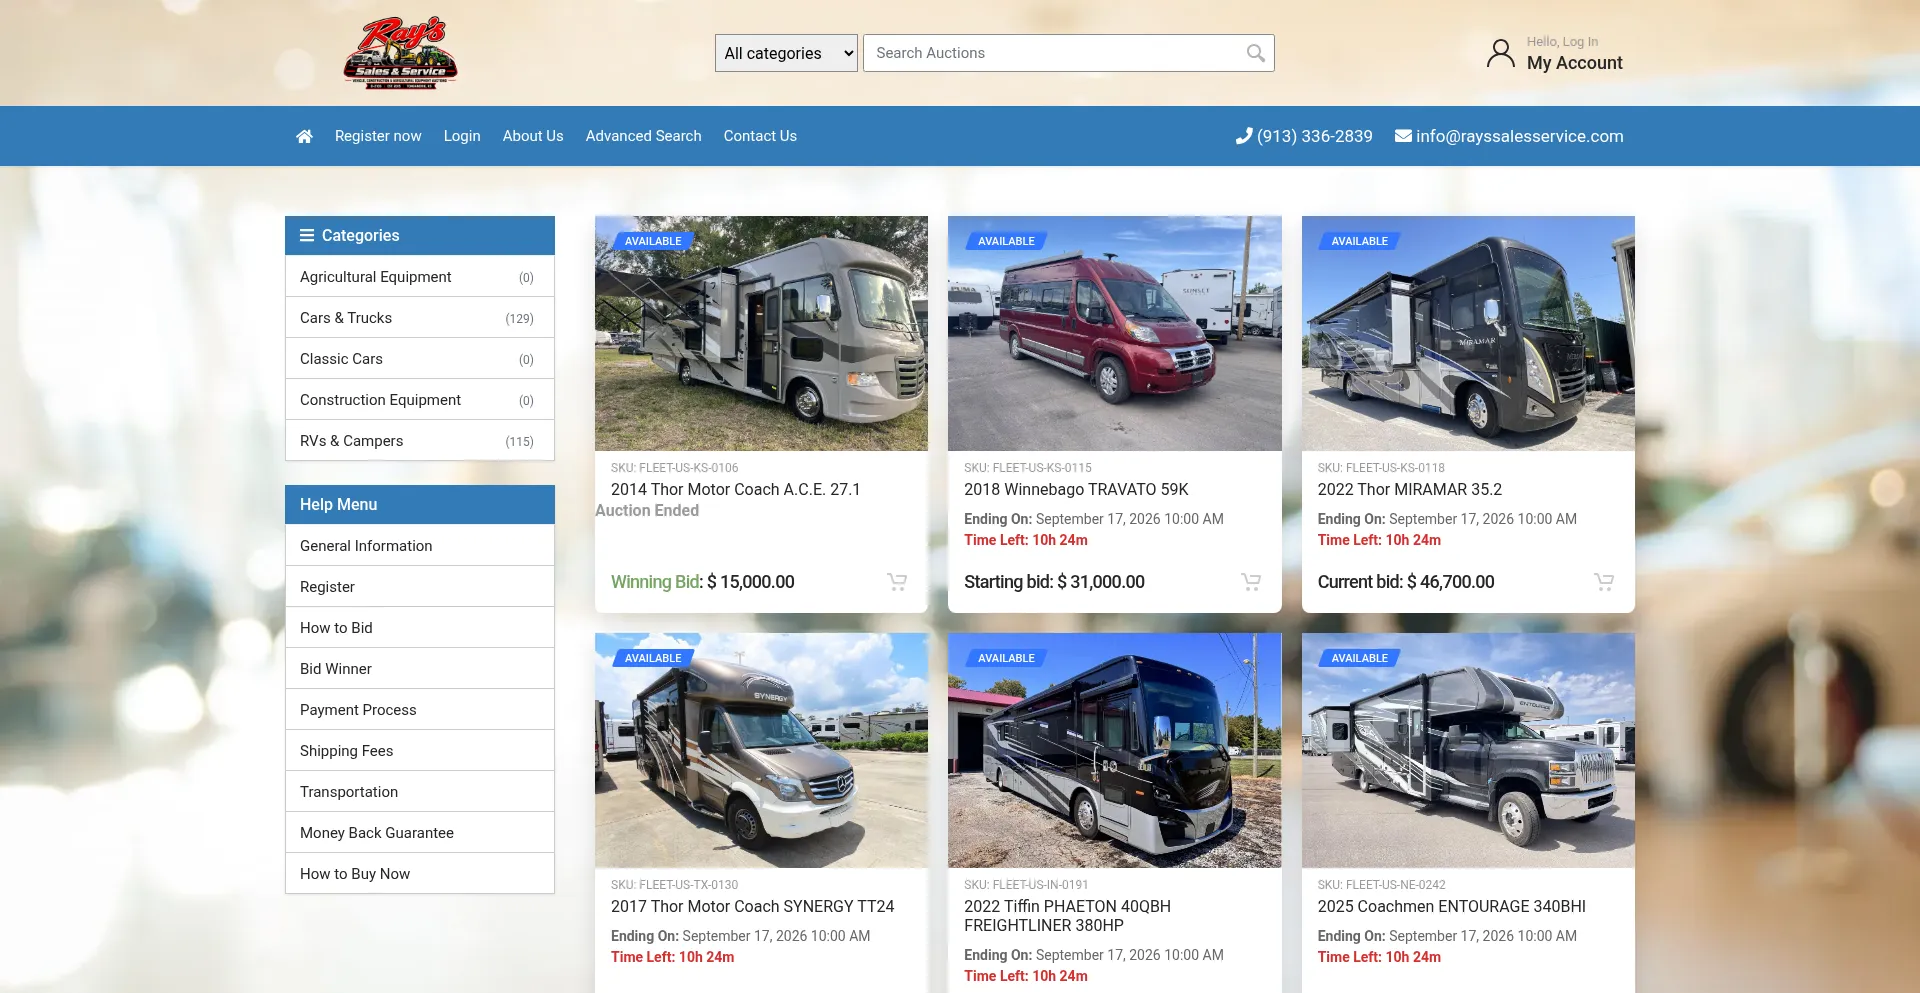Viewport: 1920px width, 993px height.
Task: Open the Bid Winner help page
Action: click(420, 669)
